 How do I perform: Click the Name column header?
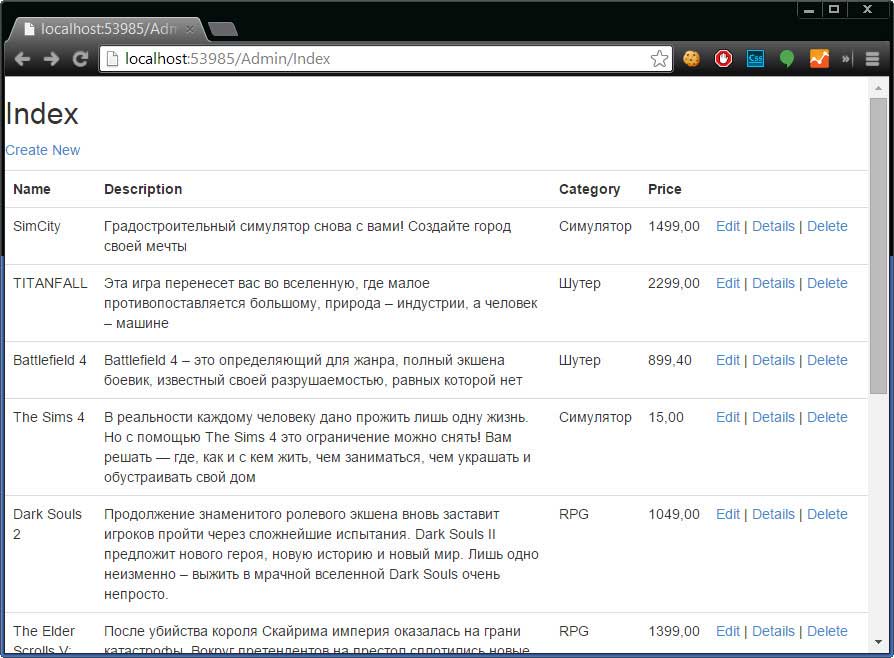[x=32, y=189]
